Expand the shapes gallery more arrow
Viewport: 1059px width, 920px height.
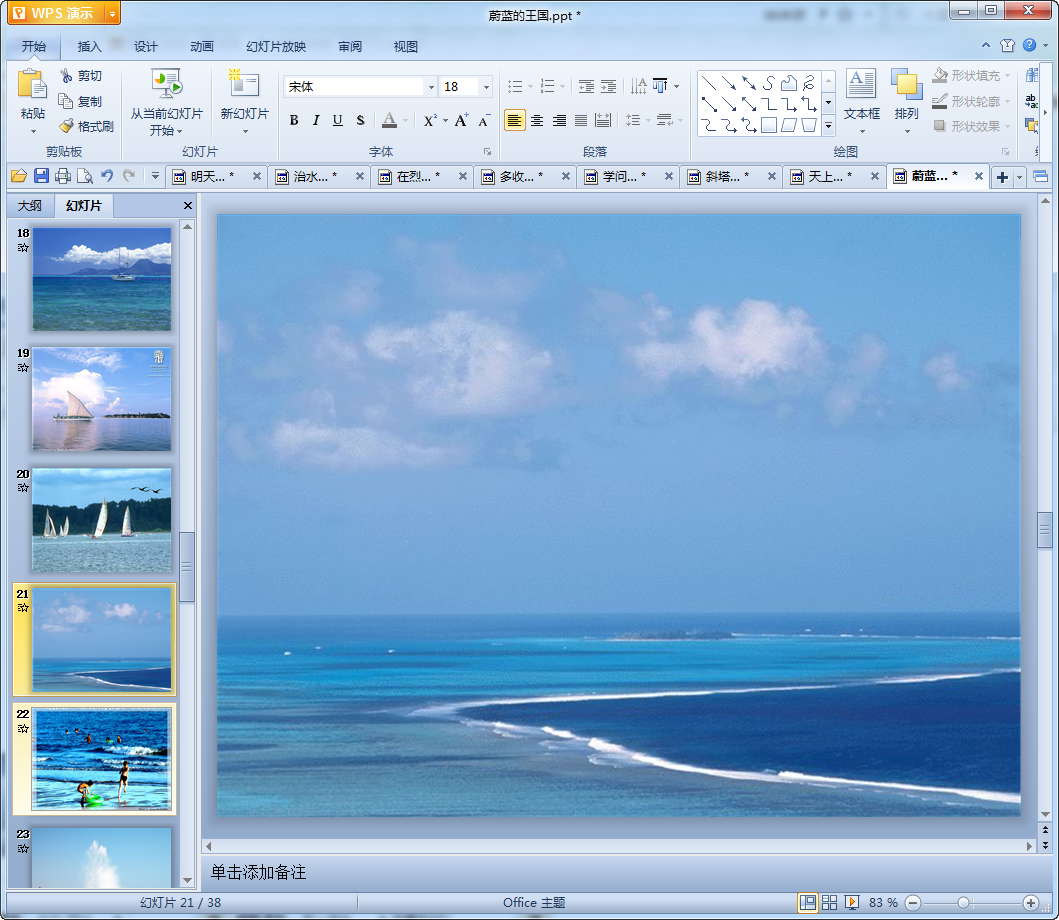point(828,125)
